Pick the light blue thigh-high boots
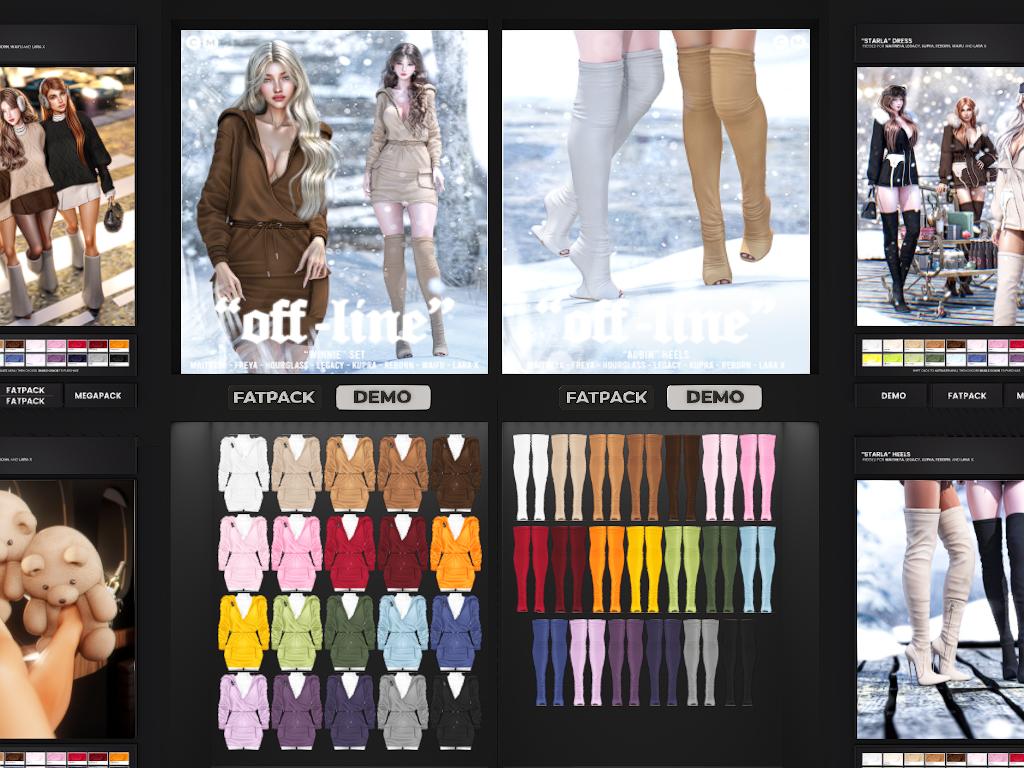This screenshot has height=768, width=1024. (x=757, y=568)
